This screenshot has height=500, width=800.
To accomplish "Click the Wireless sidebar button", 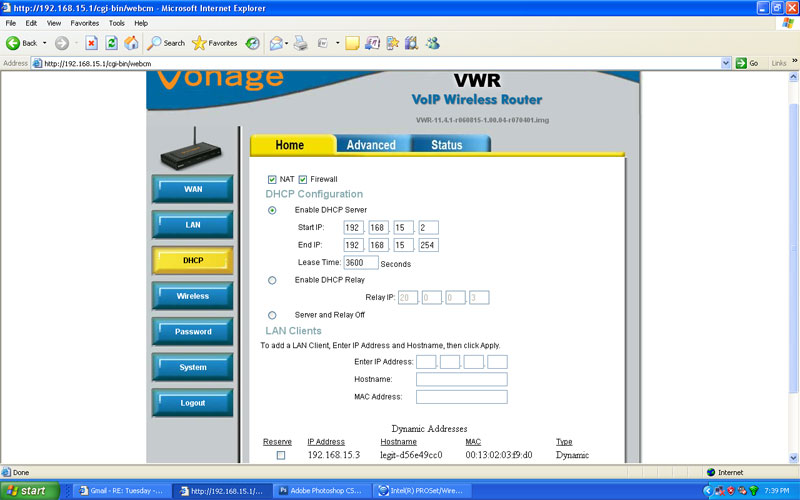I will pyautogui.click(x=192, y=296).
